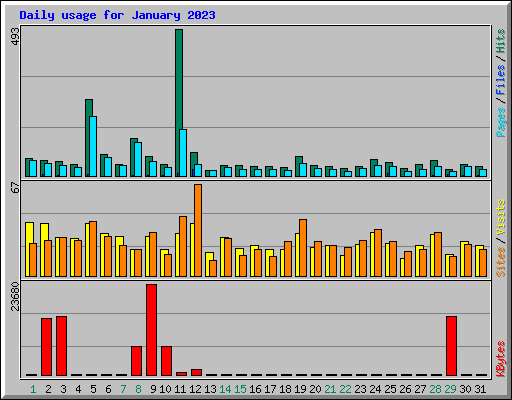This screenshot has width=512, height=400.
Task: Click the 23680 y-axis value
Action: (15, 297)
